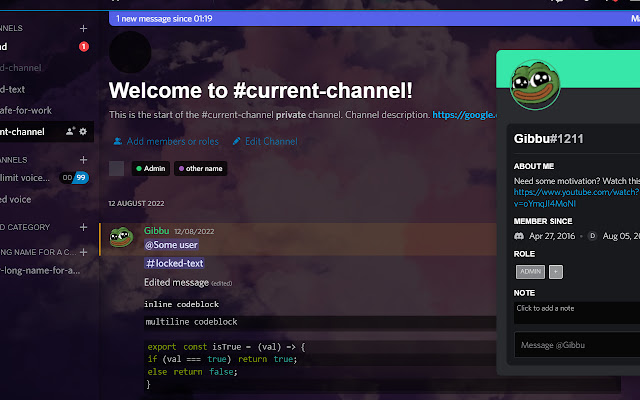Select the other name role pill
Viewport: 640px width, 400px height.
click(x=200, y=169)
